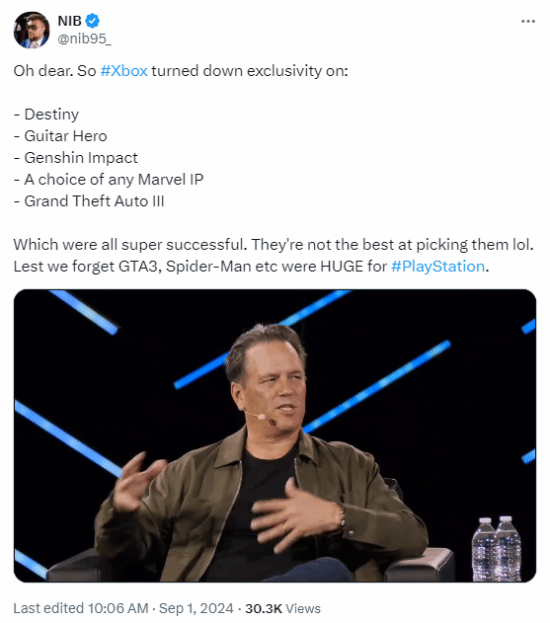The width and height of the screenshot is (550, 623).
Task: Click the Destiny list line
Action: tap(46, 114)
